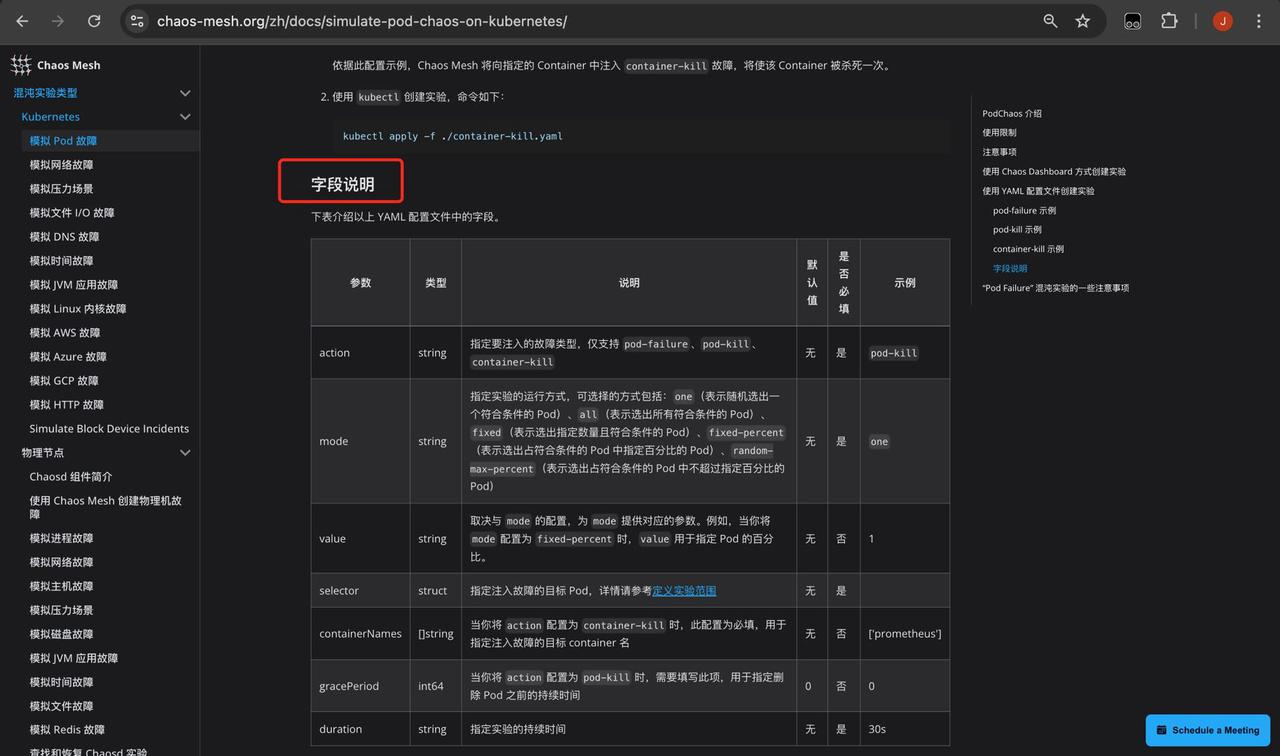
Task: Reload the current page
Action: (x=94, y=20)
